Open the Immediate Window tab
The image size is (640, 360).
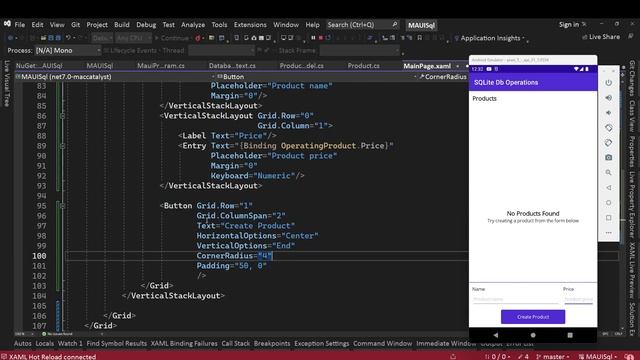446,344
